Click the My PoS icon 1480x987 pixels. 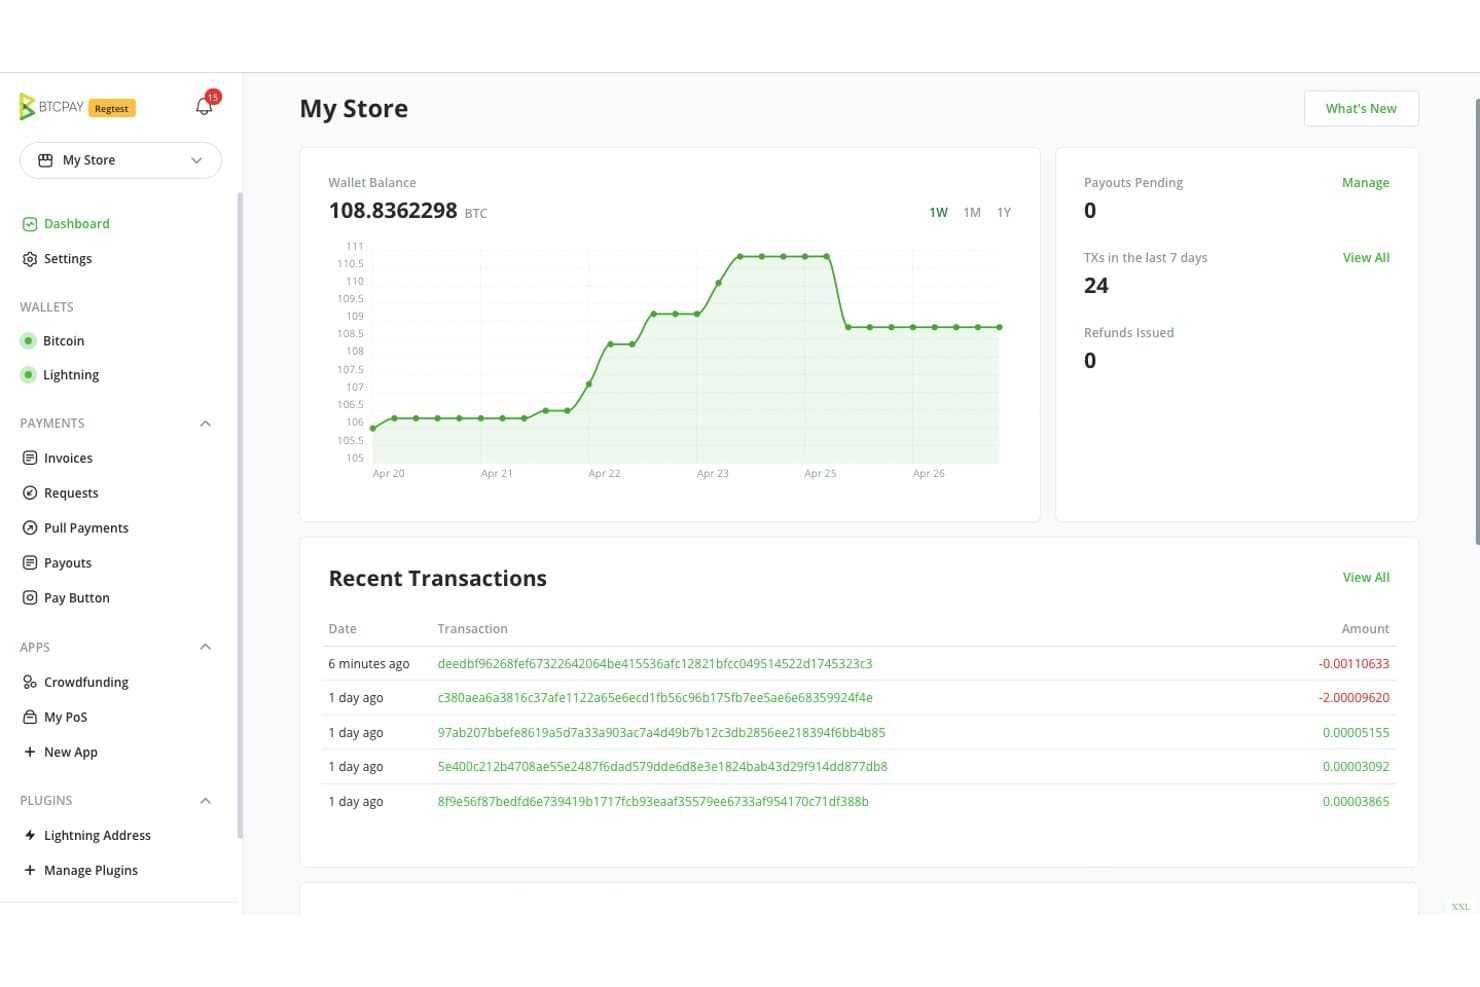(30, 717)
